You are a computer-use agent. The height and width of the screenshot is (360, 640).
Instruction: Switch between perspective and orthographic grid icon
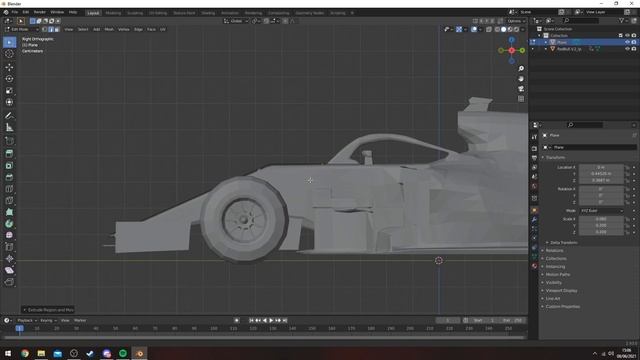pos(521,99)
